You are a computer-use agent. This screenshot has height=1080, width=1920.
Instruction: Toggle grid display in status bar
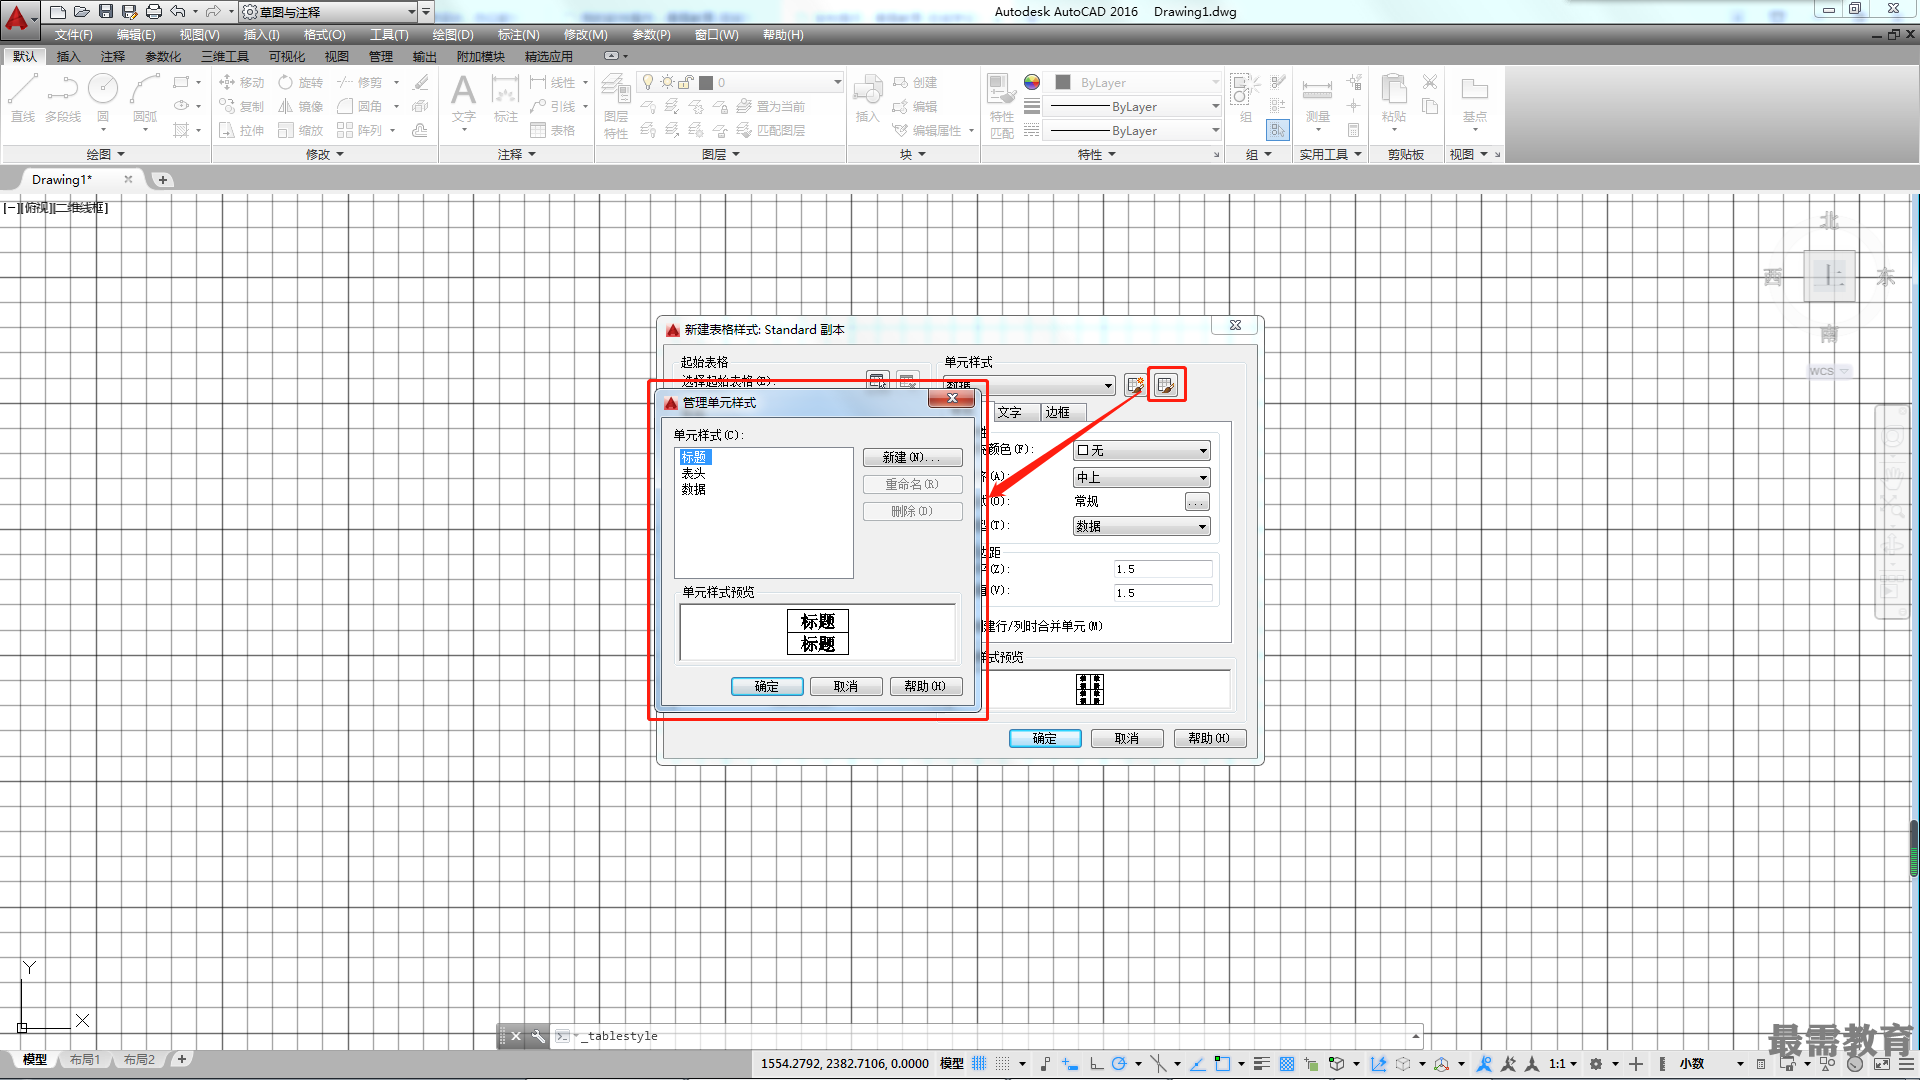[979, 1064]
